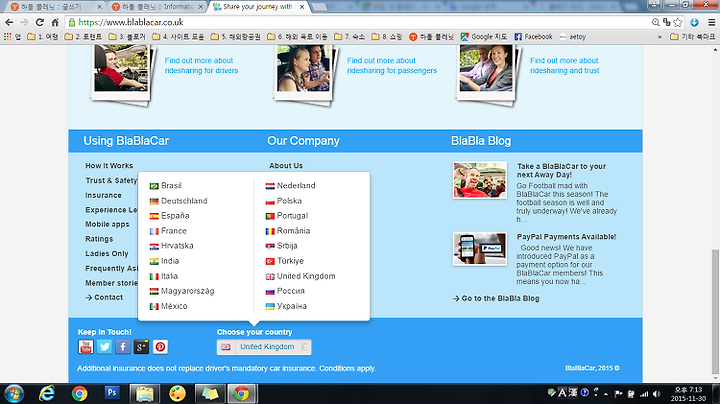Open BlaBlaCar YouTube social icon
Viewport: 720px width, 404px height.
click(x=86, y=347)
